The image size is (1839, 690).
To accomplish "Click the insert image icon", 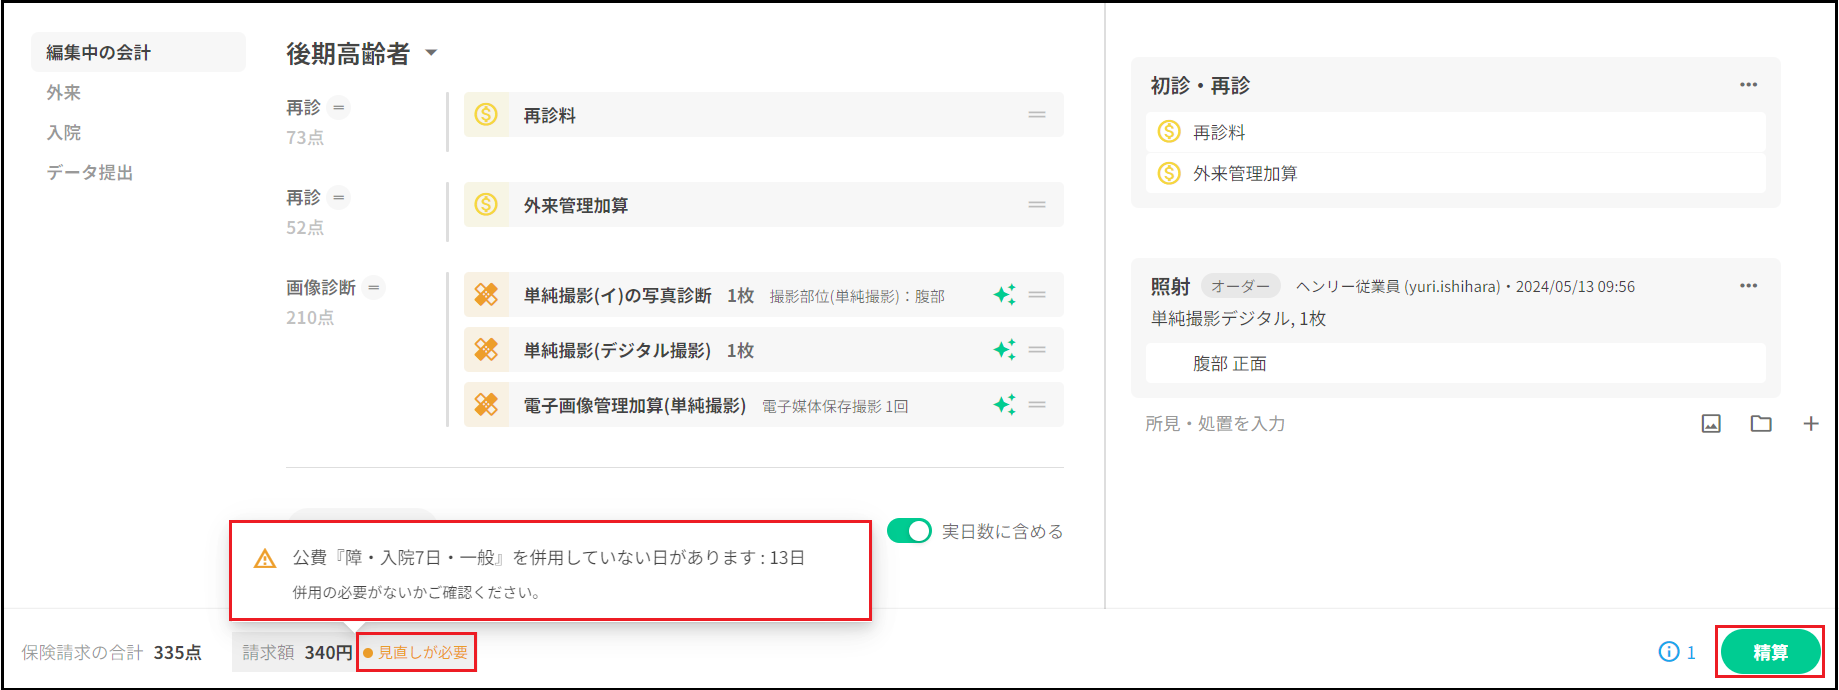I will click(1711, 424).
